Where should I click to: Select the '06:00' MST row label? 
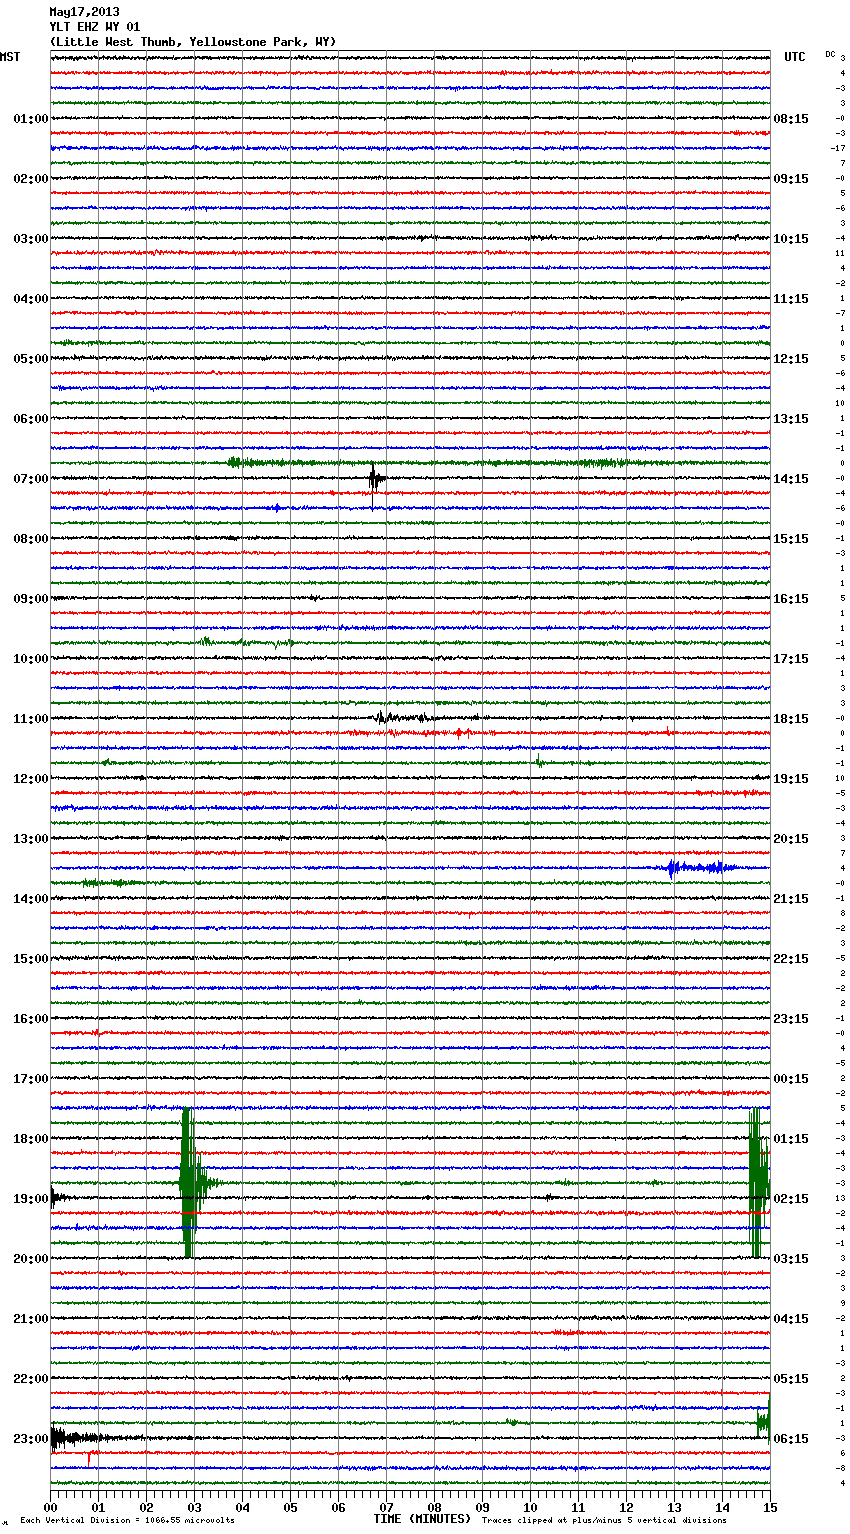pos(31,419)
